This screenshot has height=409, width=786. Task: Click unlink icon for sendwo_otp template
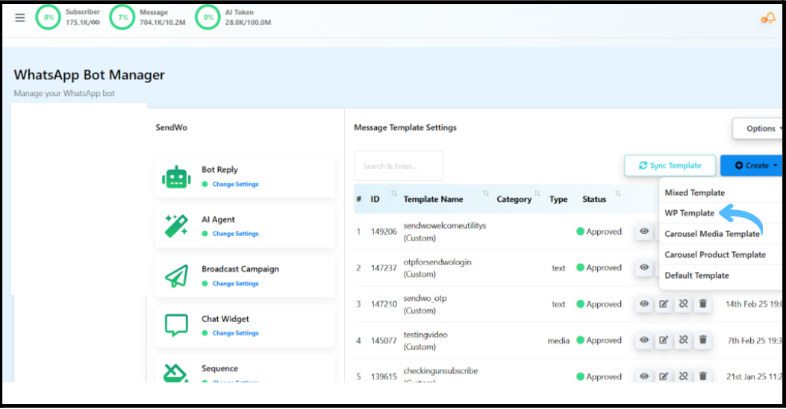click(x=683, y=304)
